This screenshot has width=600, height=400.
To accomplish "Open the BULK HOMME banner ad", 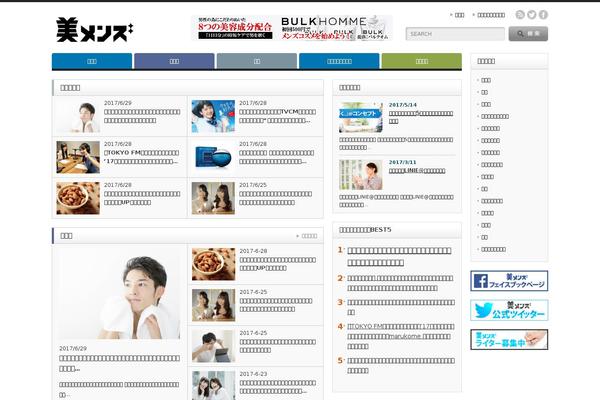I will point(292,28).
